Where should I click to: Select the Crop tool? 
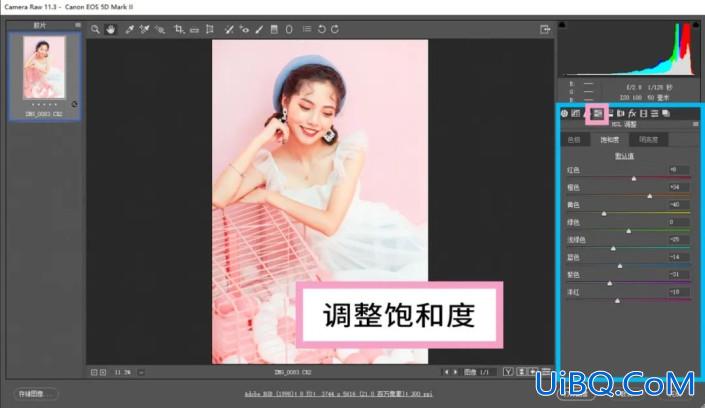(x=179, y=30)
